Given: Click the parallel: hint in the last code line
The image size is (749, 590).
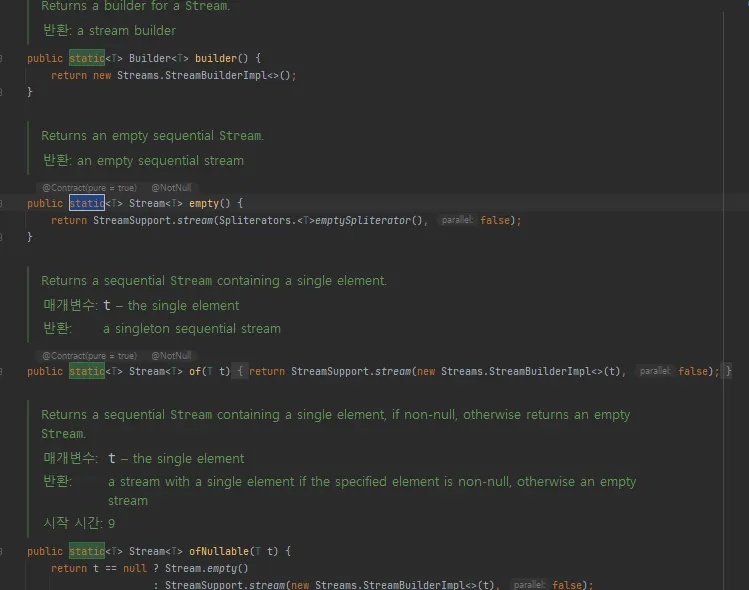Looking at the screenshot, I should pos(529,585).
